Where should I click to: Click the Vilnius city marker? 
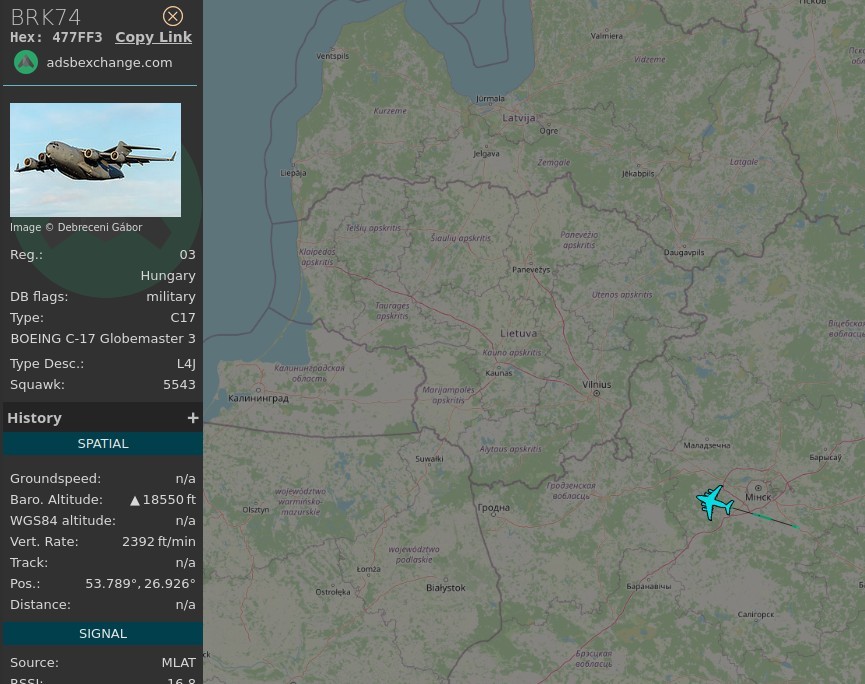coord(596,393)
